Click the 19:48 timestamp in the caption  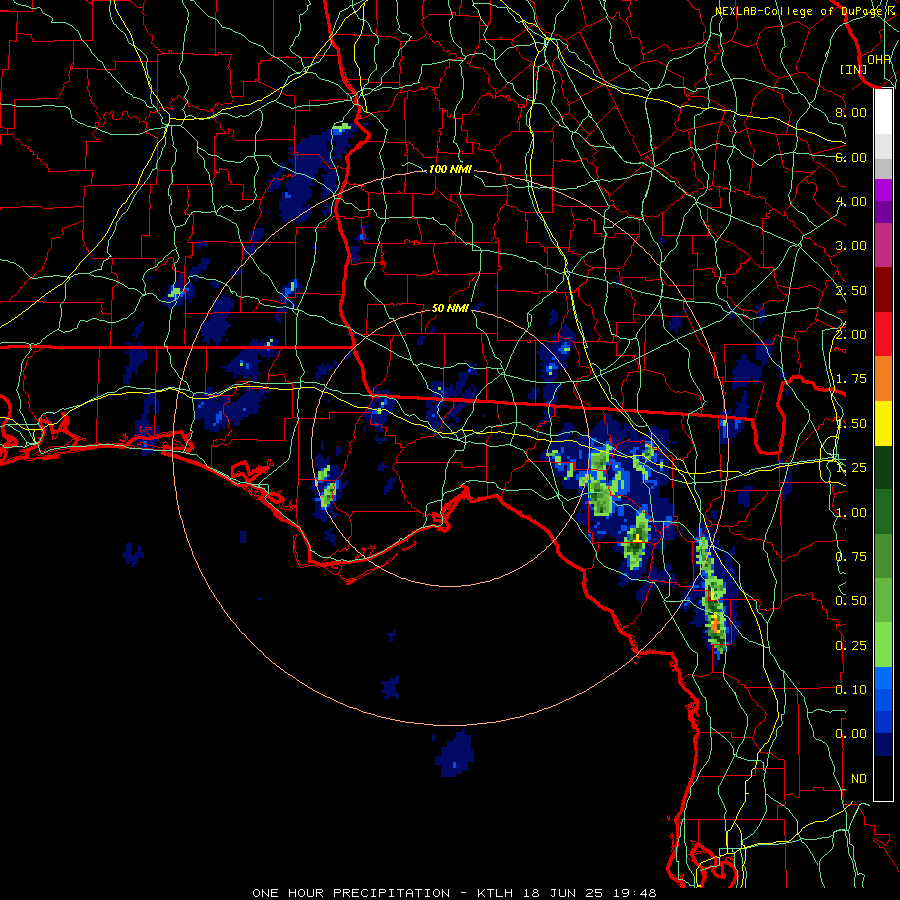(635, 893)
